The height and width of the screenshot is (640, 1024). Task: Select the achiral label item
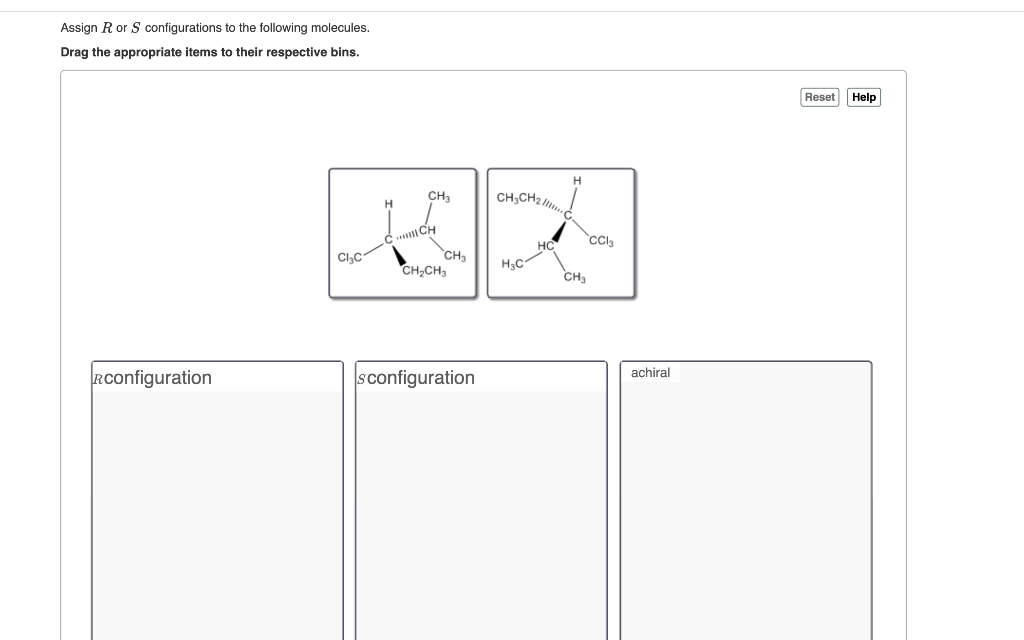(x=651, y=373)
